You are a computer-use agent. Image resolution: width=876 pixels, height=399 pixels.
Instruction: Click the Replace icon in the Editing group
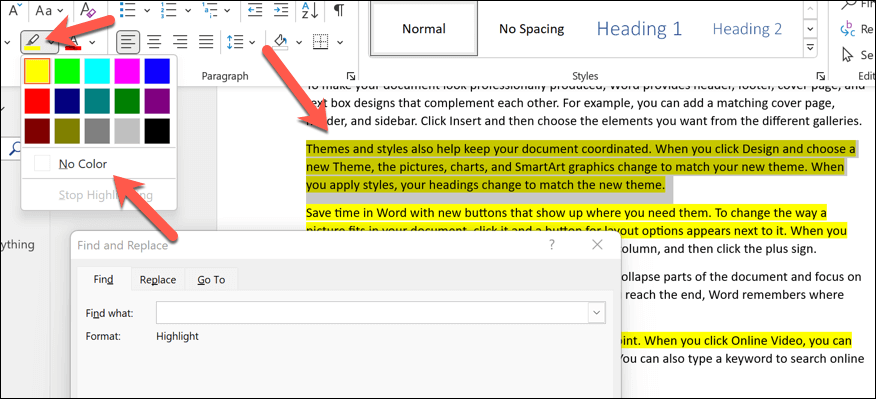848,28
